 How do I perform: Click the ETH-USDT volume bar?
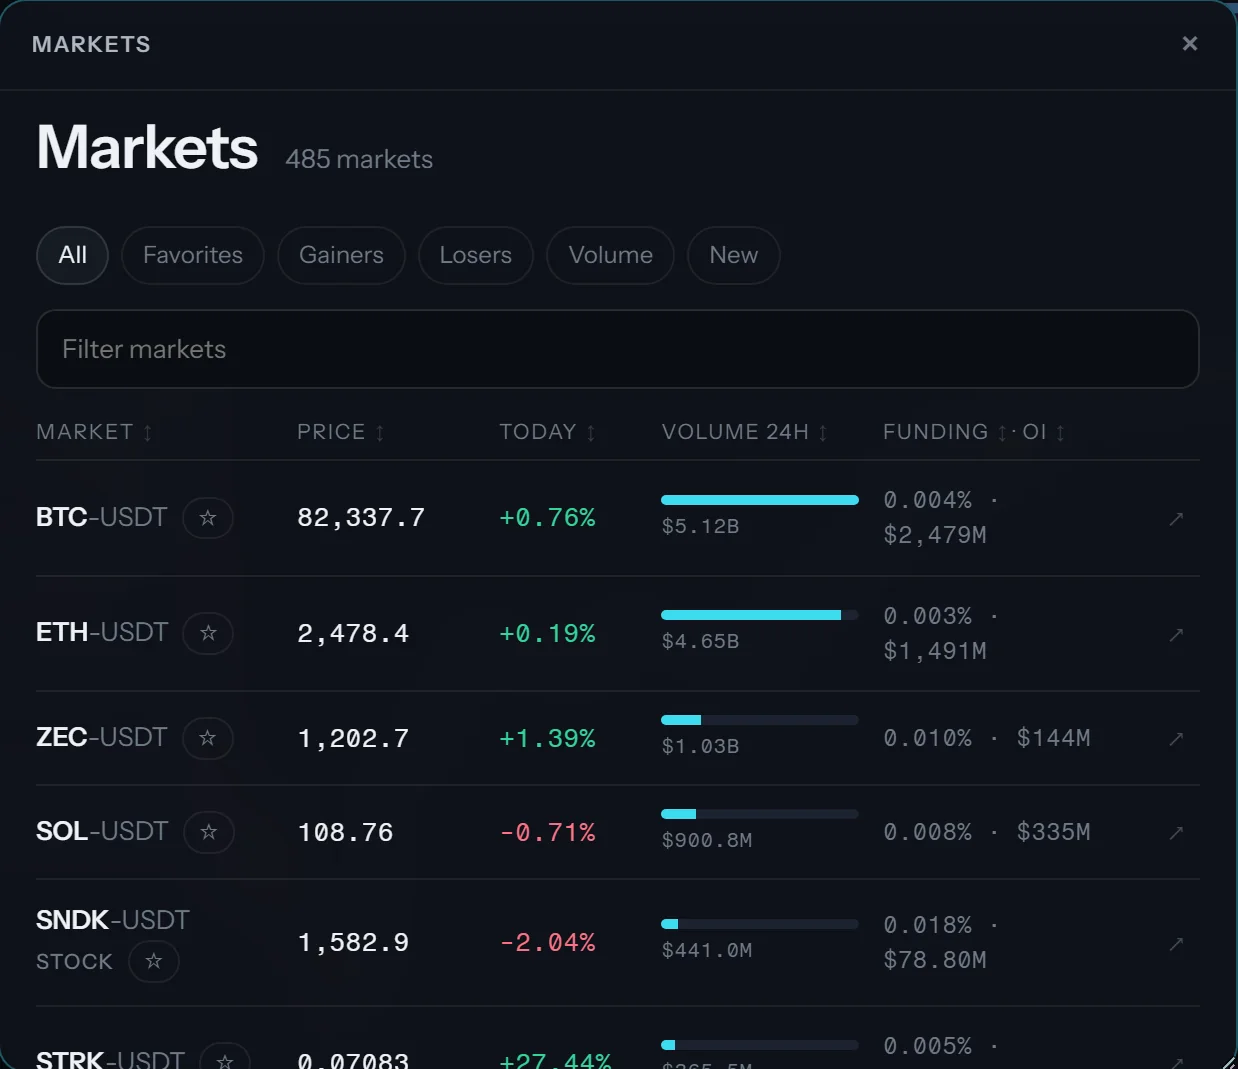[760, 615]
